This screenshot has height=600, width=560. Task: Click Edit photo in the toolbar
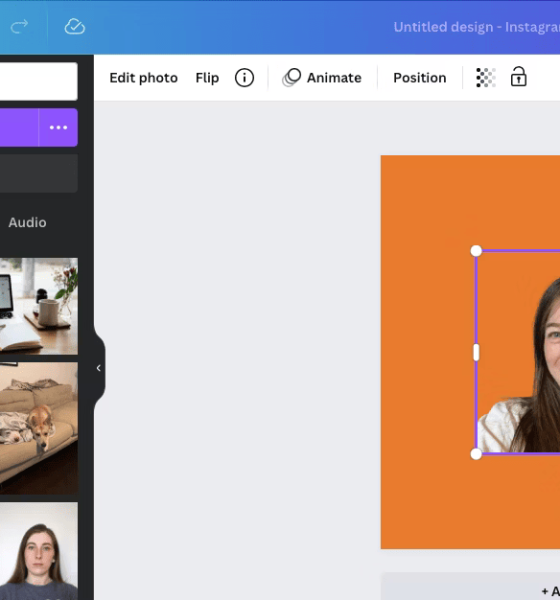click(144, 78)
